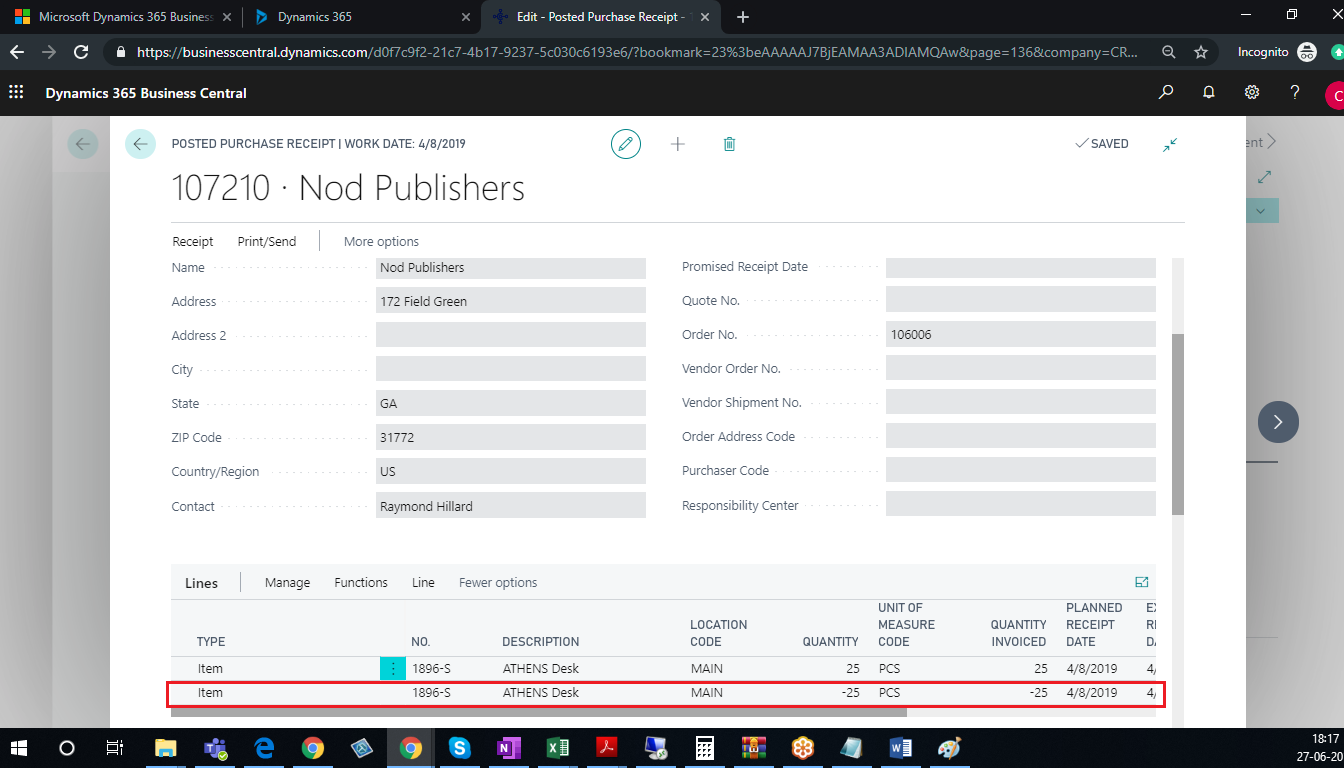Show More options in the receipt action bar
Viewport: 1344px width, 768px height.
(381, 241)
